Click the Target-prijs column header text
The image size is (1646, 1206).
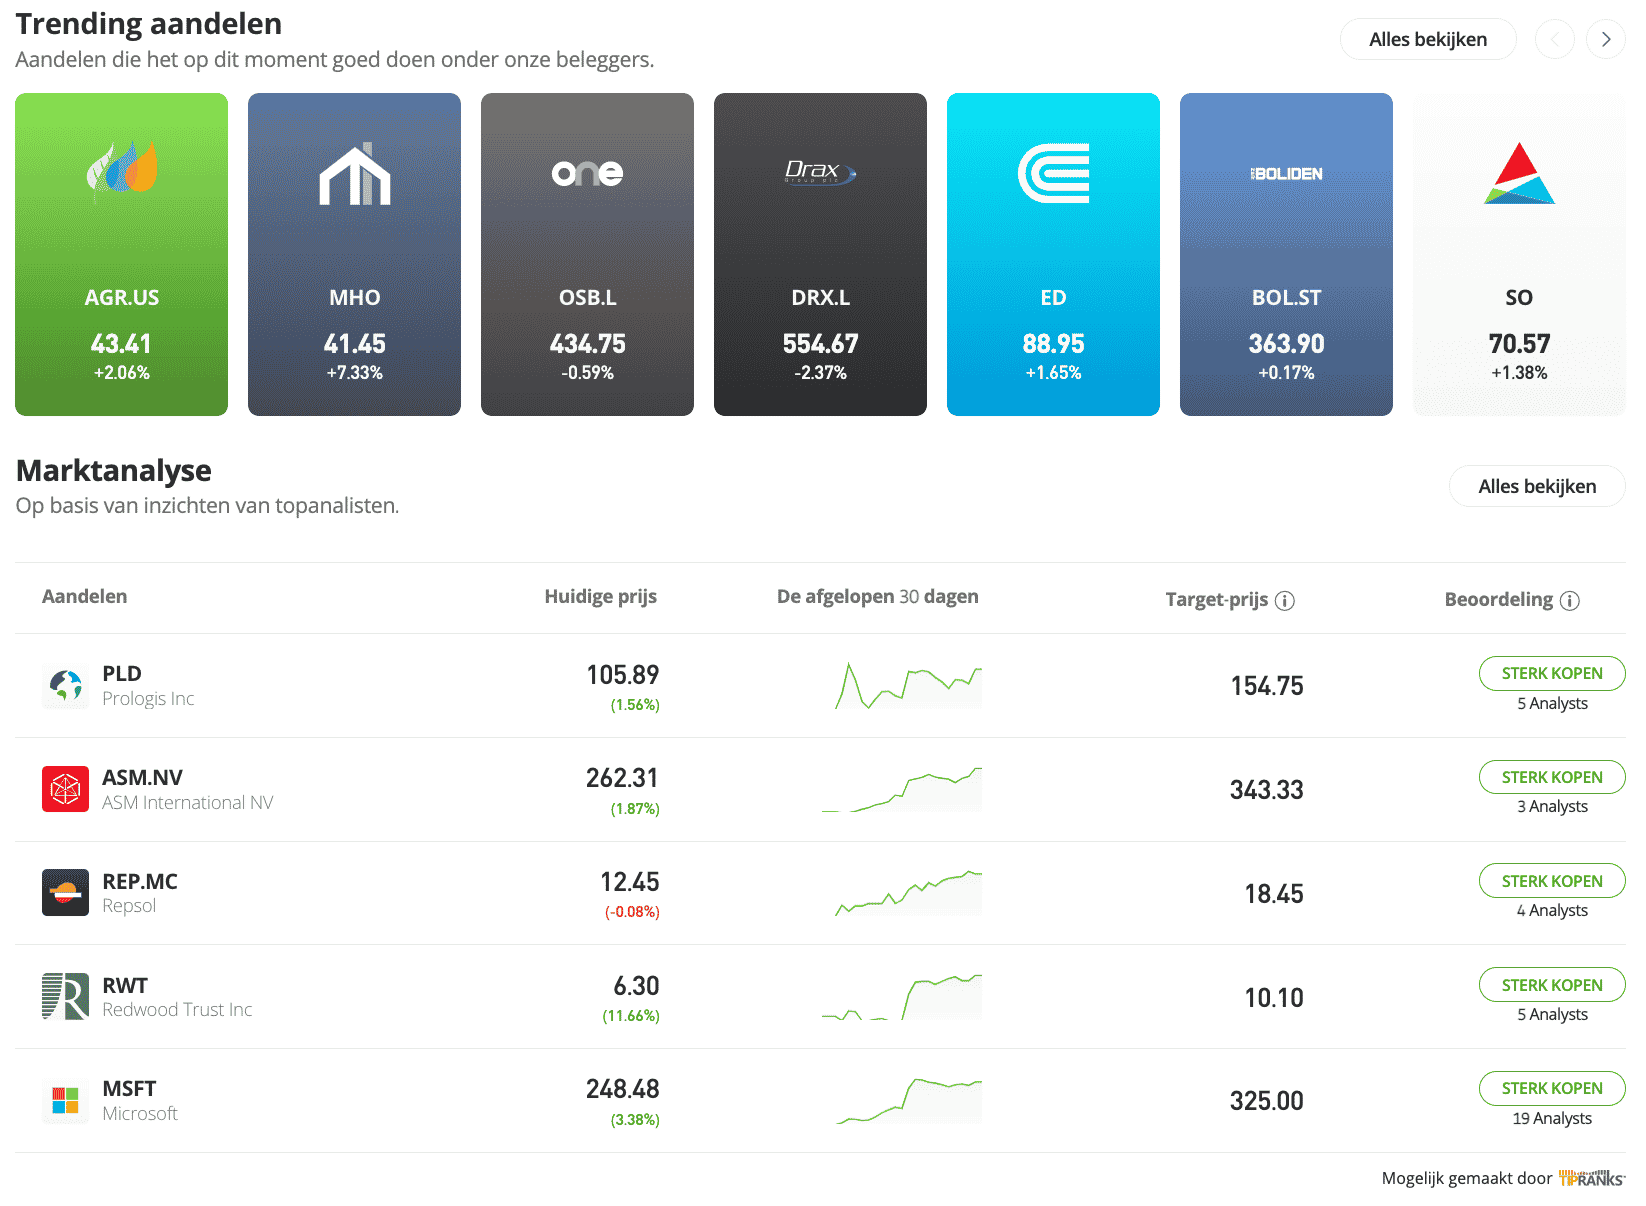click(x=1217, y=600)
